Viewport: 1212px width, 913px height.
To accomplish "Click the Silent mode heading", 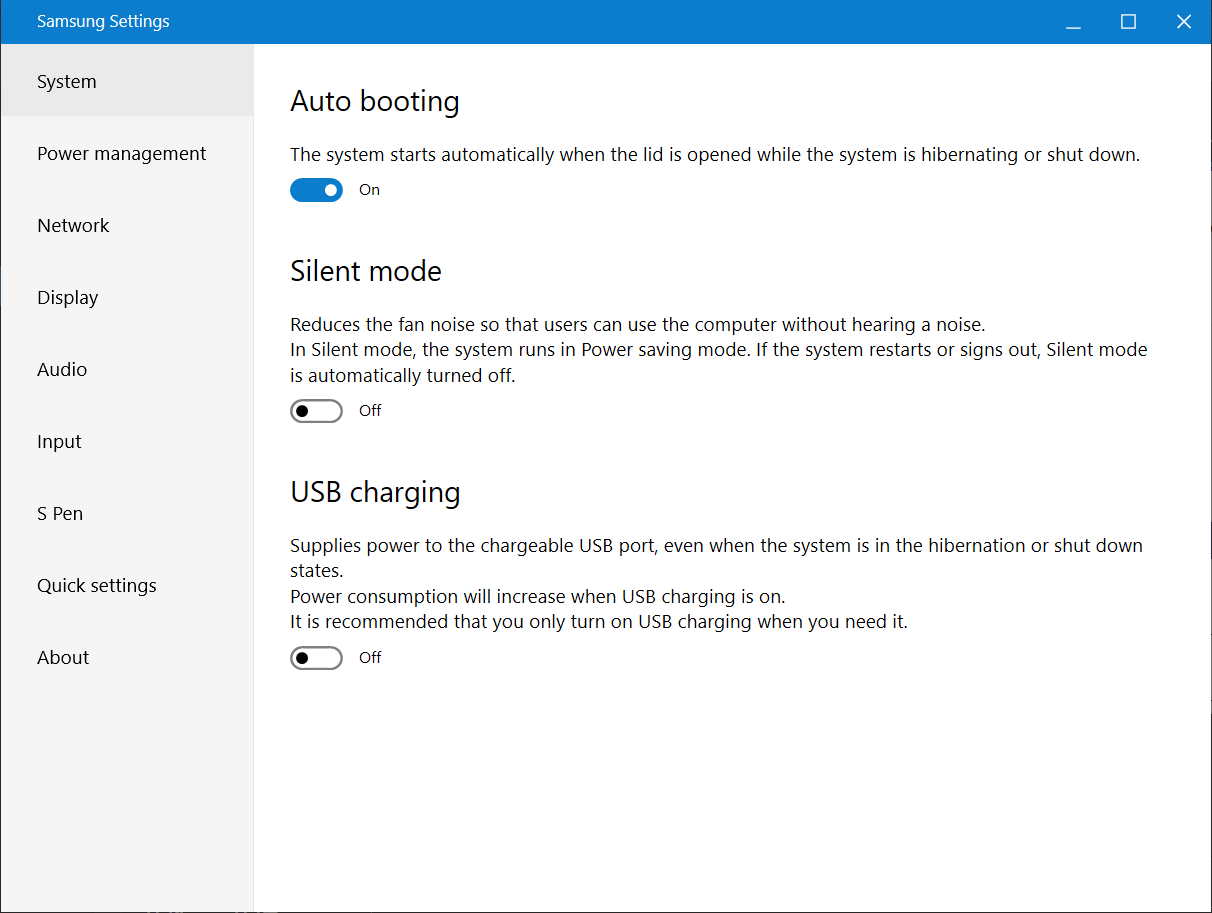I will click(366, 271).
